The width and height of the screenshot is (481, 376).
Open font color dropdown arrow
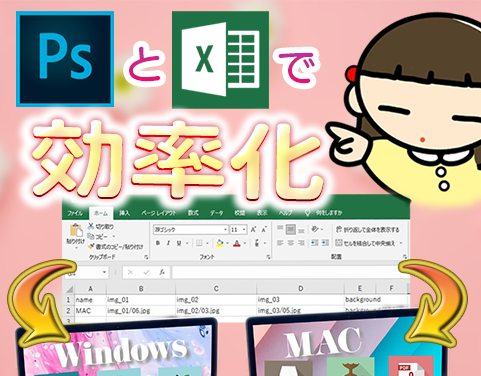245,243
